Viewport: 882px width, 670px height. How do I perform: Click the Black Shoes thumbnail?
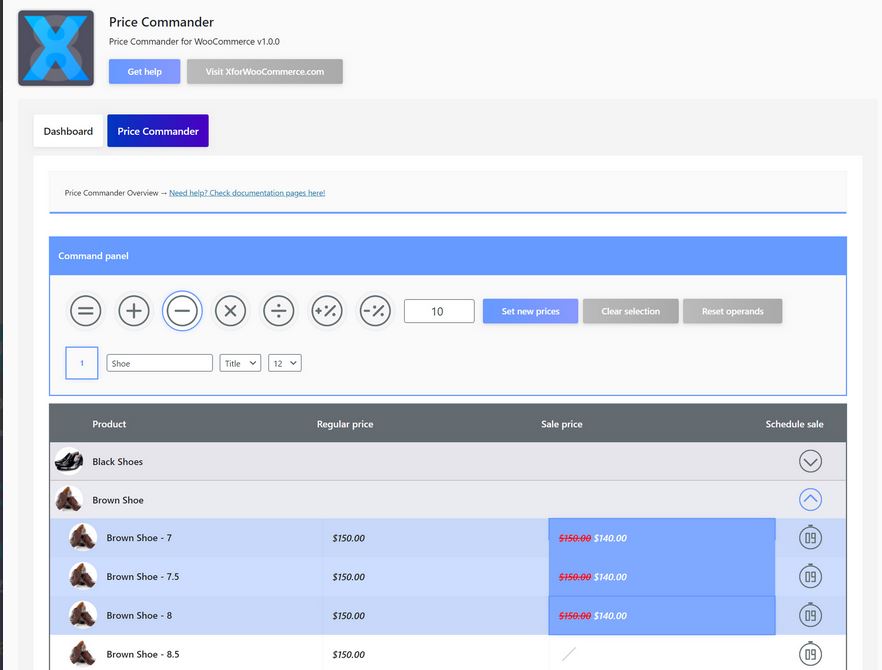pos(69,461)
